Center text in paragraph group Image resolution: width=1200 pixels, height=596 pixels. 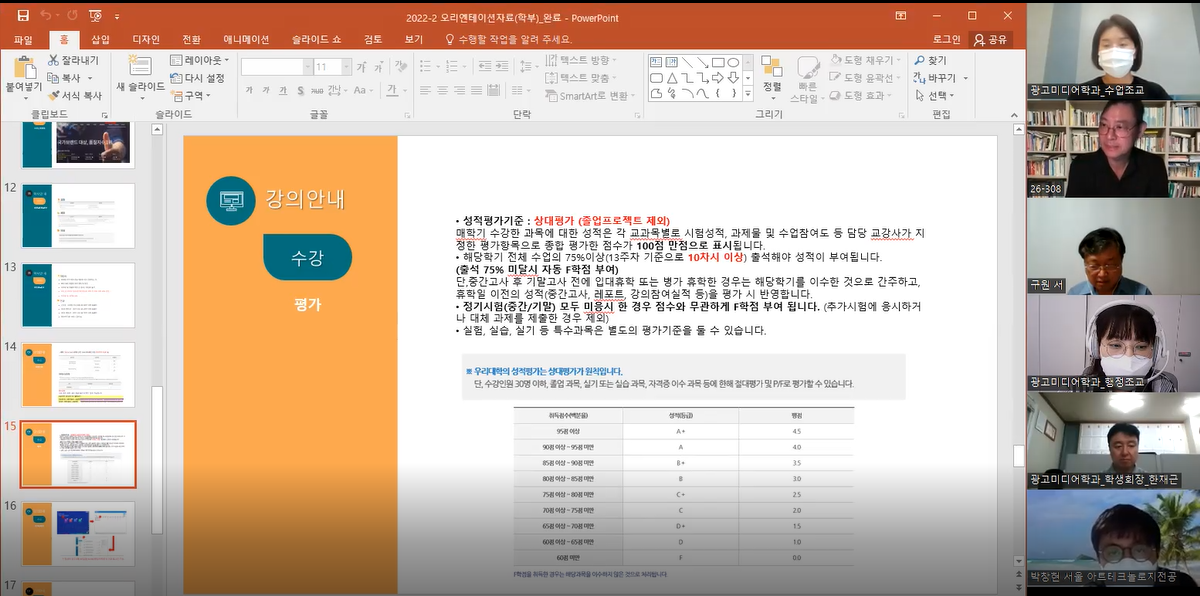[x=442, y=91]
